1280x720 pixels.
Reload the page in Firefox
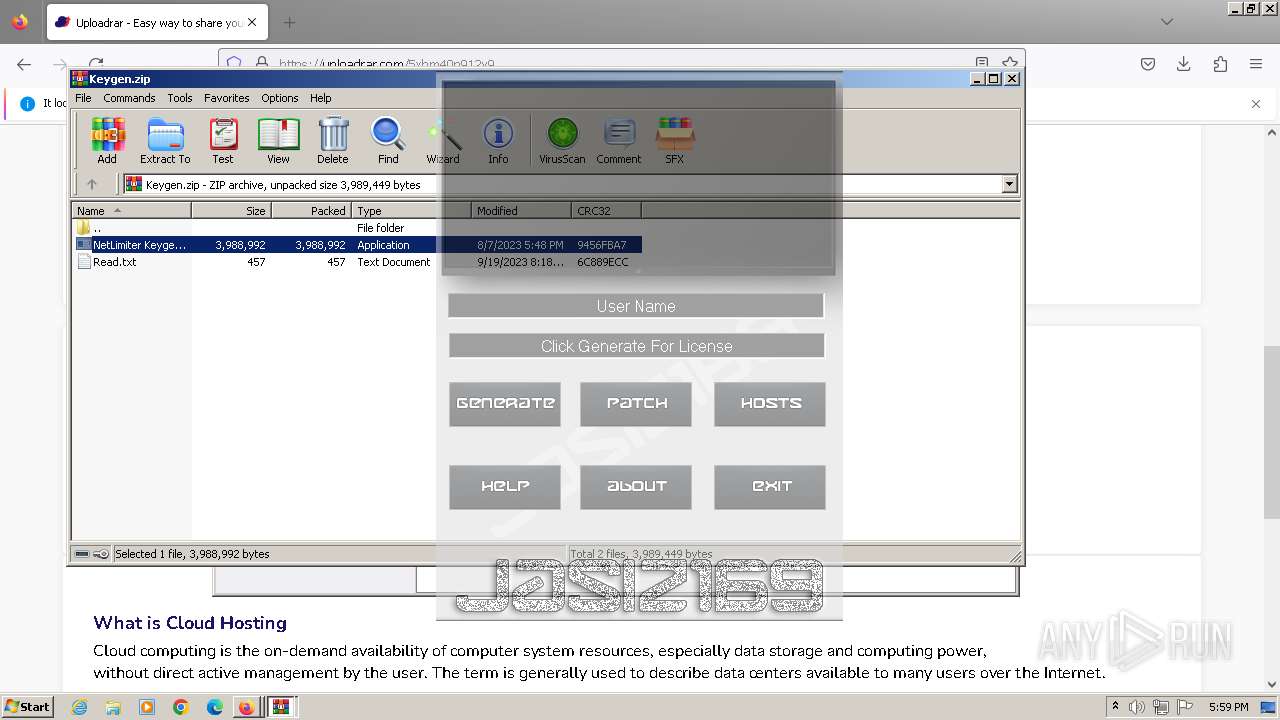pos(95,64)
